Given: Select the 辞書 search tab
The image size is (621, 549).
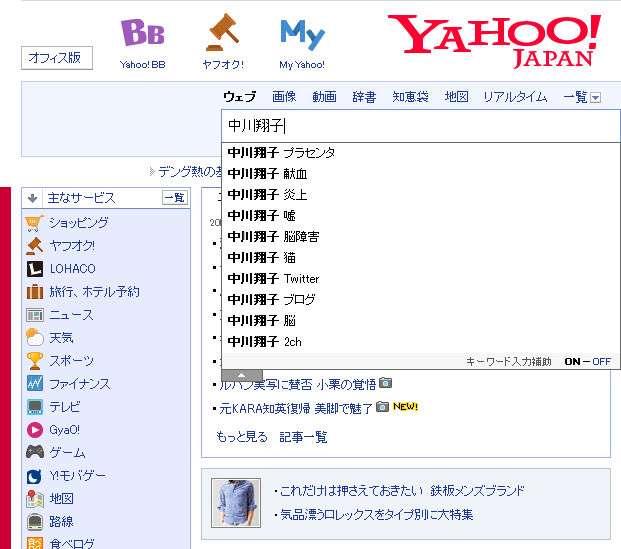Looking at the screenshot, I should (364, 97).
